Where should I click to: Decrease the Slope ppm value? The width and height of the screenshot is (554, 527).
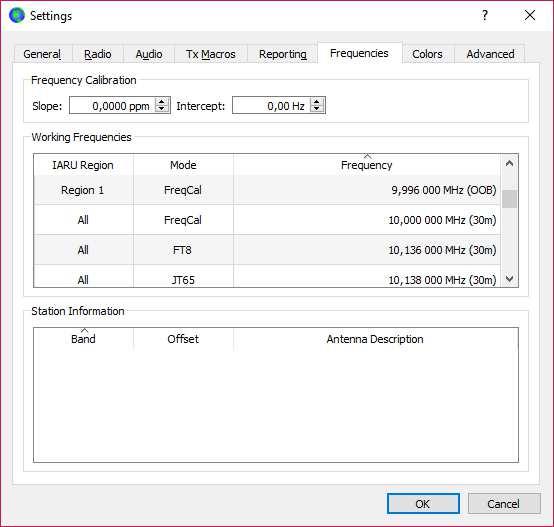(x=161, y=108)
